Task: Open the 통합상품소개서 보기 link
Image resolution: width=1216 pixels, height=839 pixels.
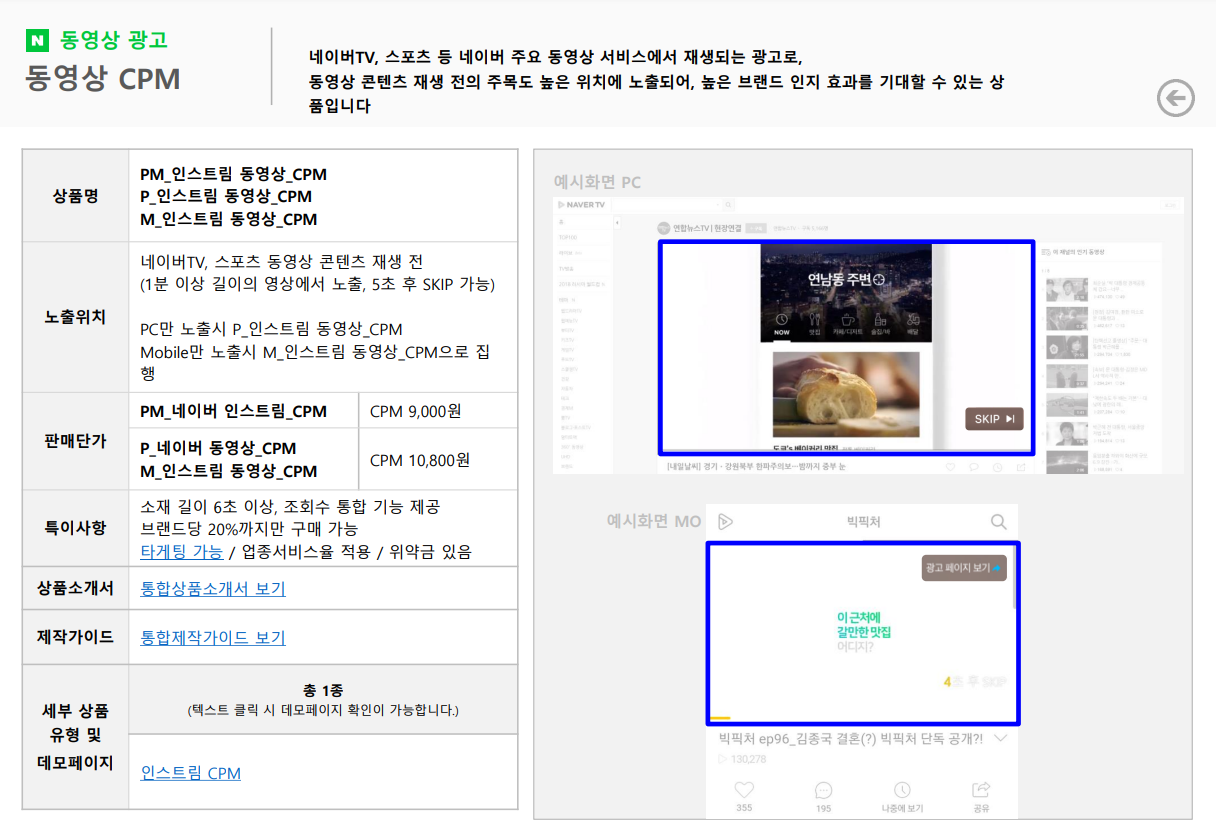Action: [x=213, y=588]
